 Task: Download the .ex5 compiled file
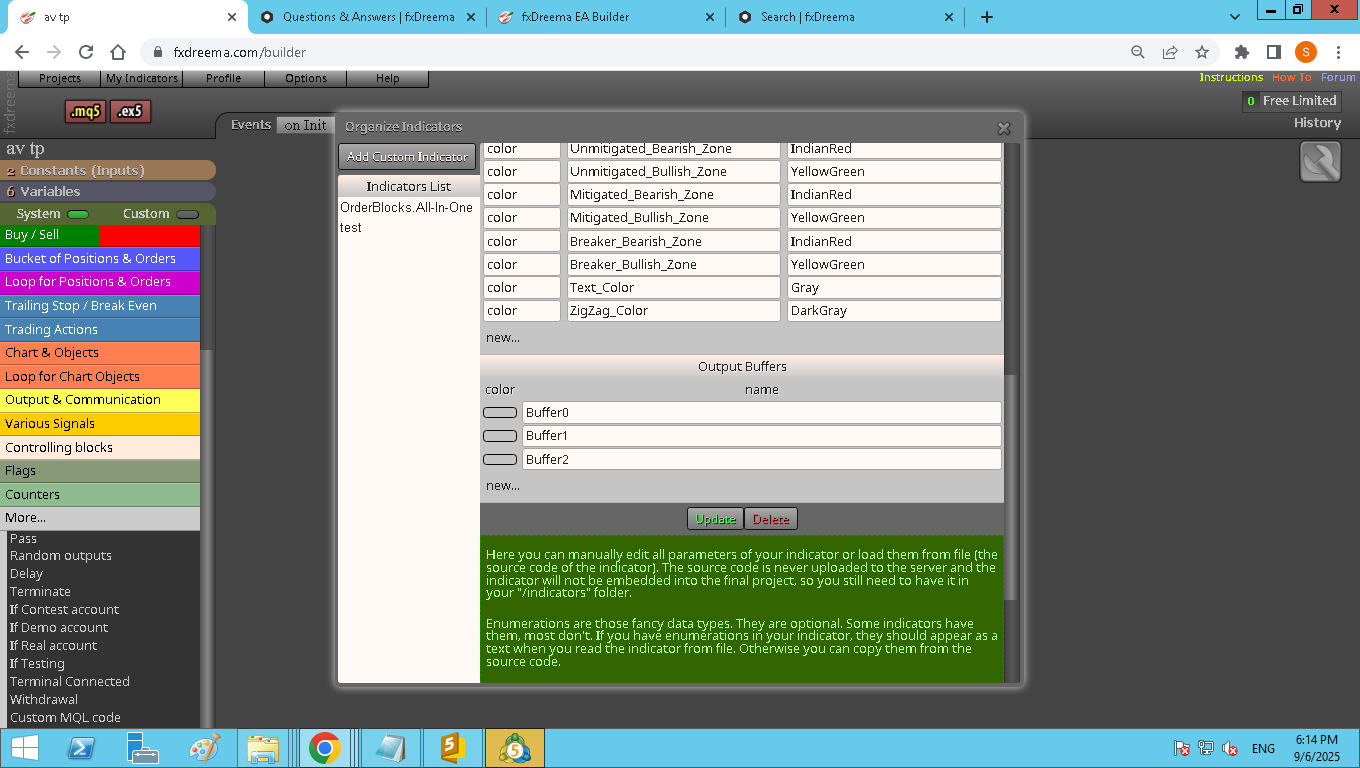131,112
